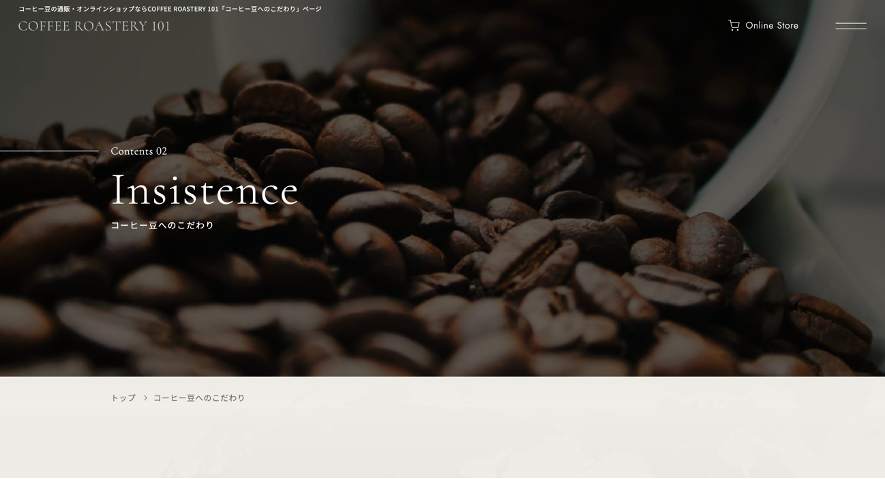This screenshot has width=885, height=479.
Task: Click the Contents 02 label
Action: click(139, 151)
